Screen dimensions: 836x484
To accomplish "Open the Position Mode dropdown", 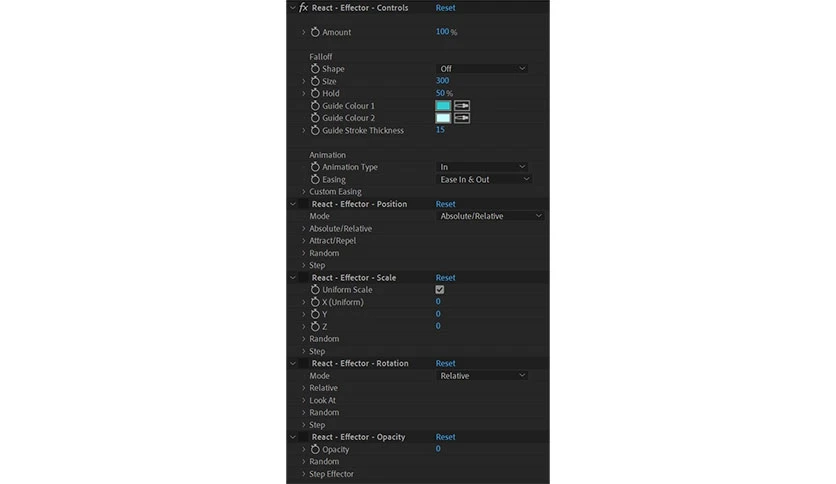I will 491,216.
